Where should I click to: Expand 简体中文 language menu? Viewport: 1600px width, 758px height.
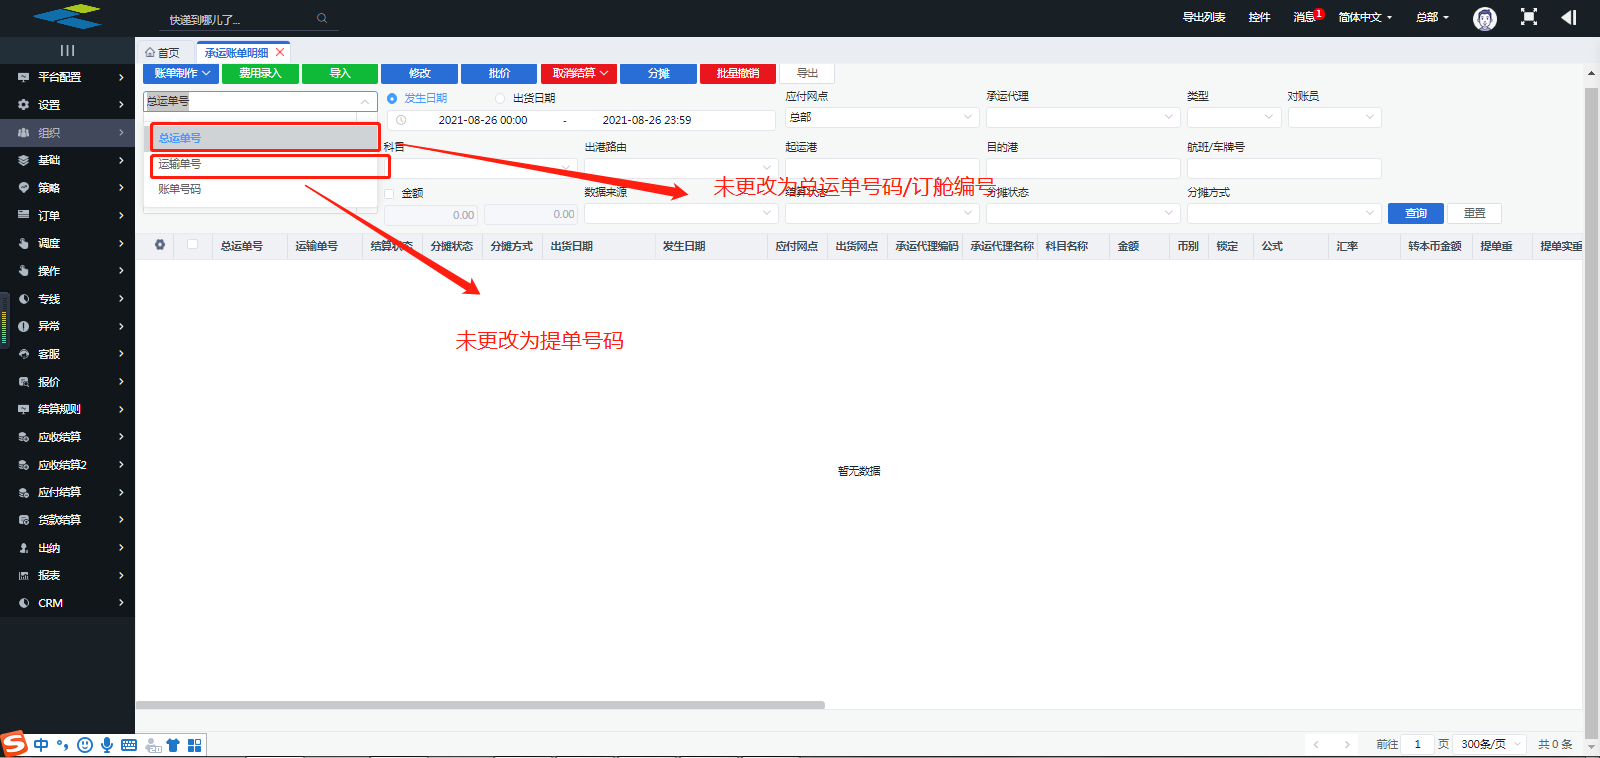[x=1365, y=17]
